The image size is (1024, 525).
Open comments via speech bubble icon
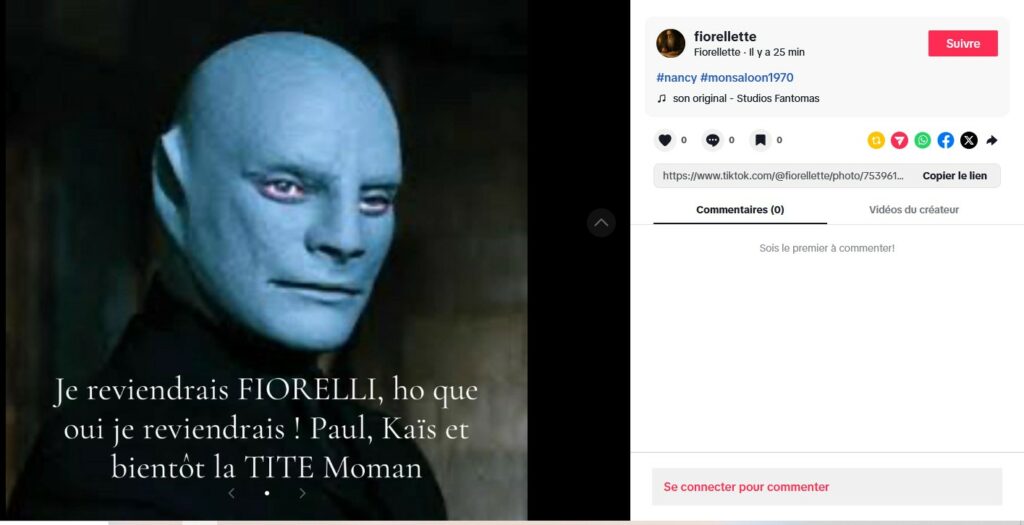click(x=712, y=140)
